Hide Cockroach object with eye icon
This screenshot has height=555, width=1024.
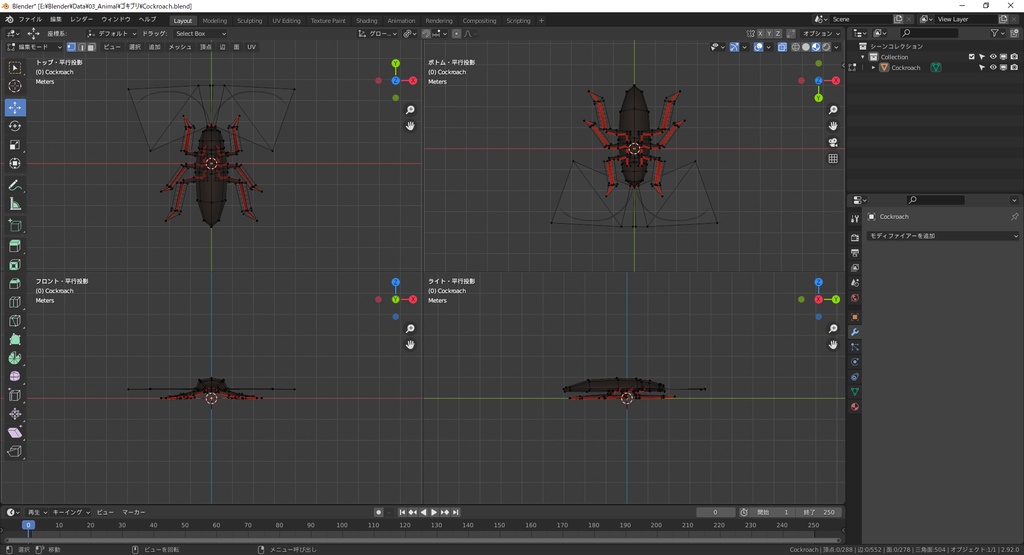(993, 68)
